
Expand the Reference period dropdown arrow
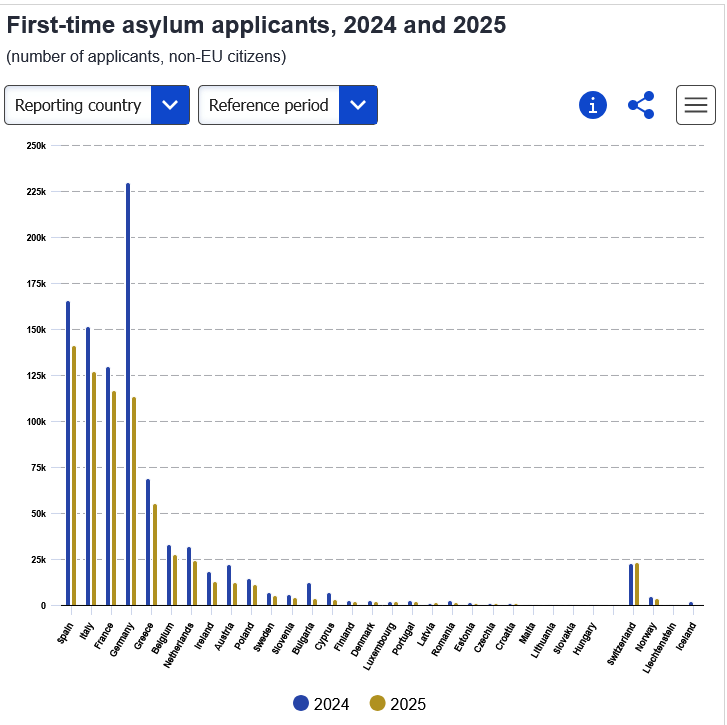coord(358,105)
